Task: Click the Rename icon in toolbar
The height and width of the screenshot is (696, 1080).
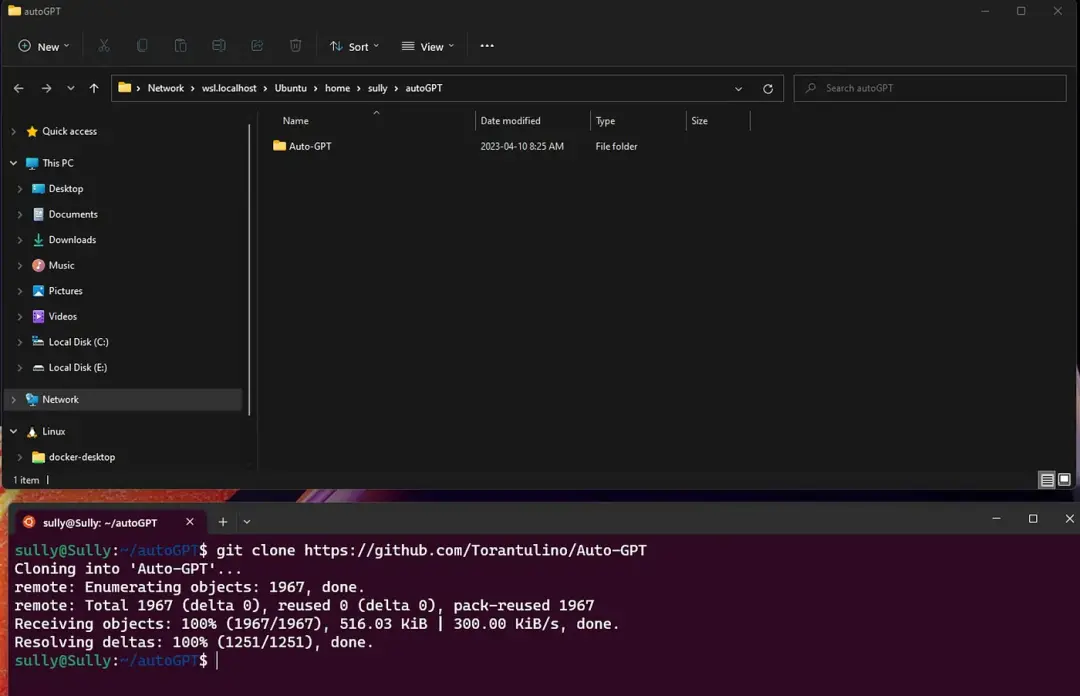Action: pyautogui.click(x=219, y=46)
